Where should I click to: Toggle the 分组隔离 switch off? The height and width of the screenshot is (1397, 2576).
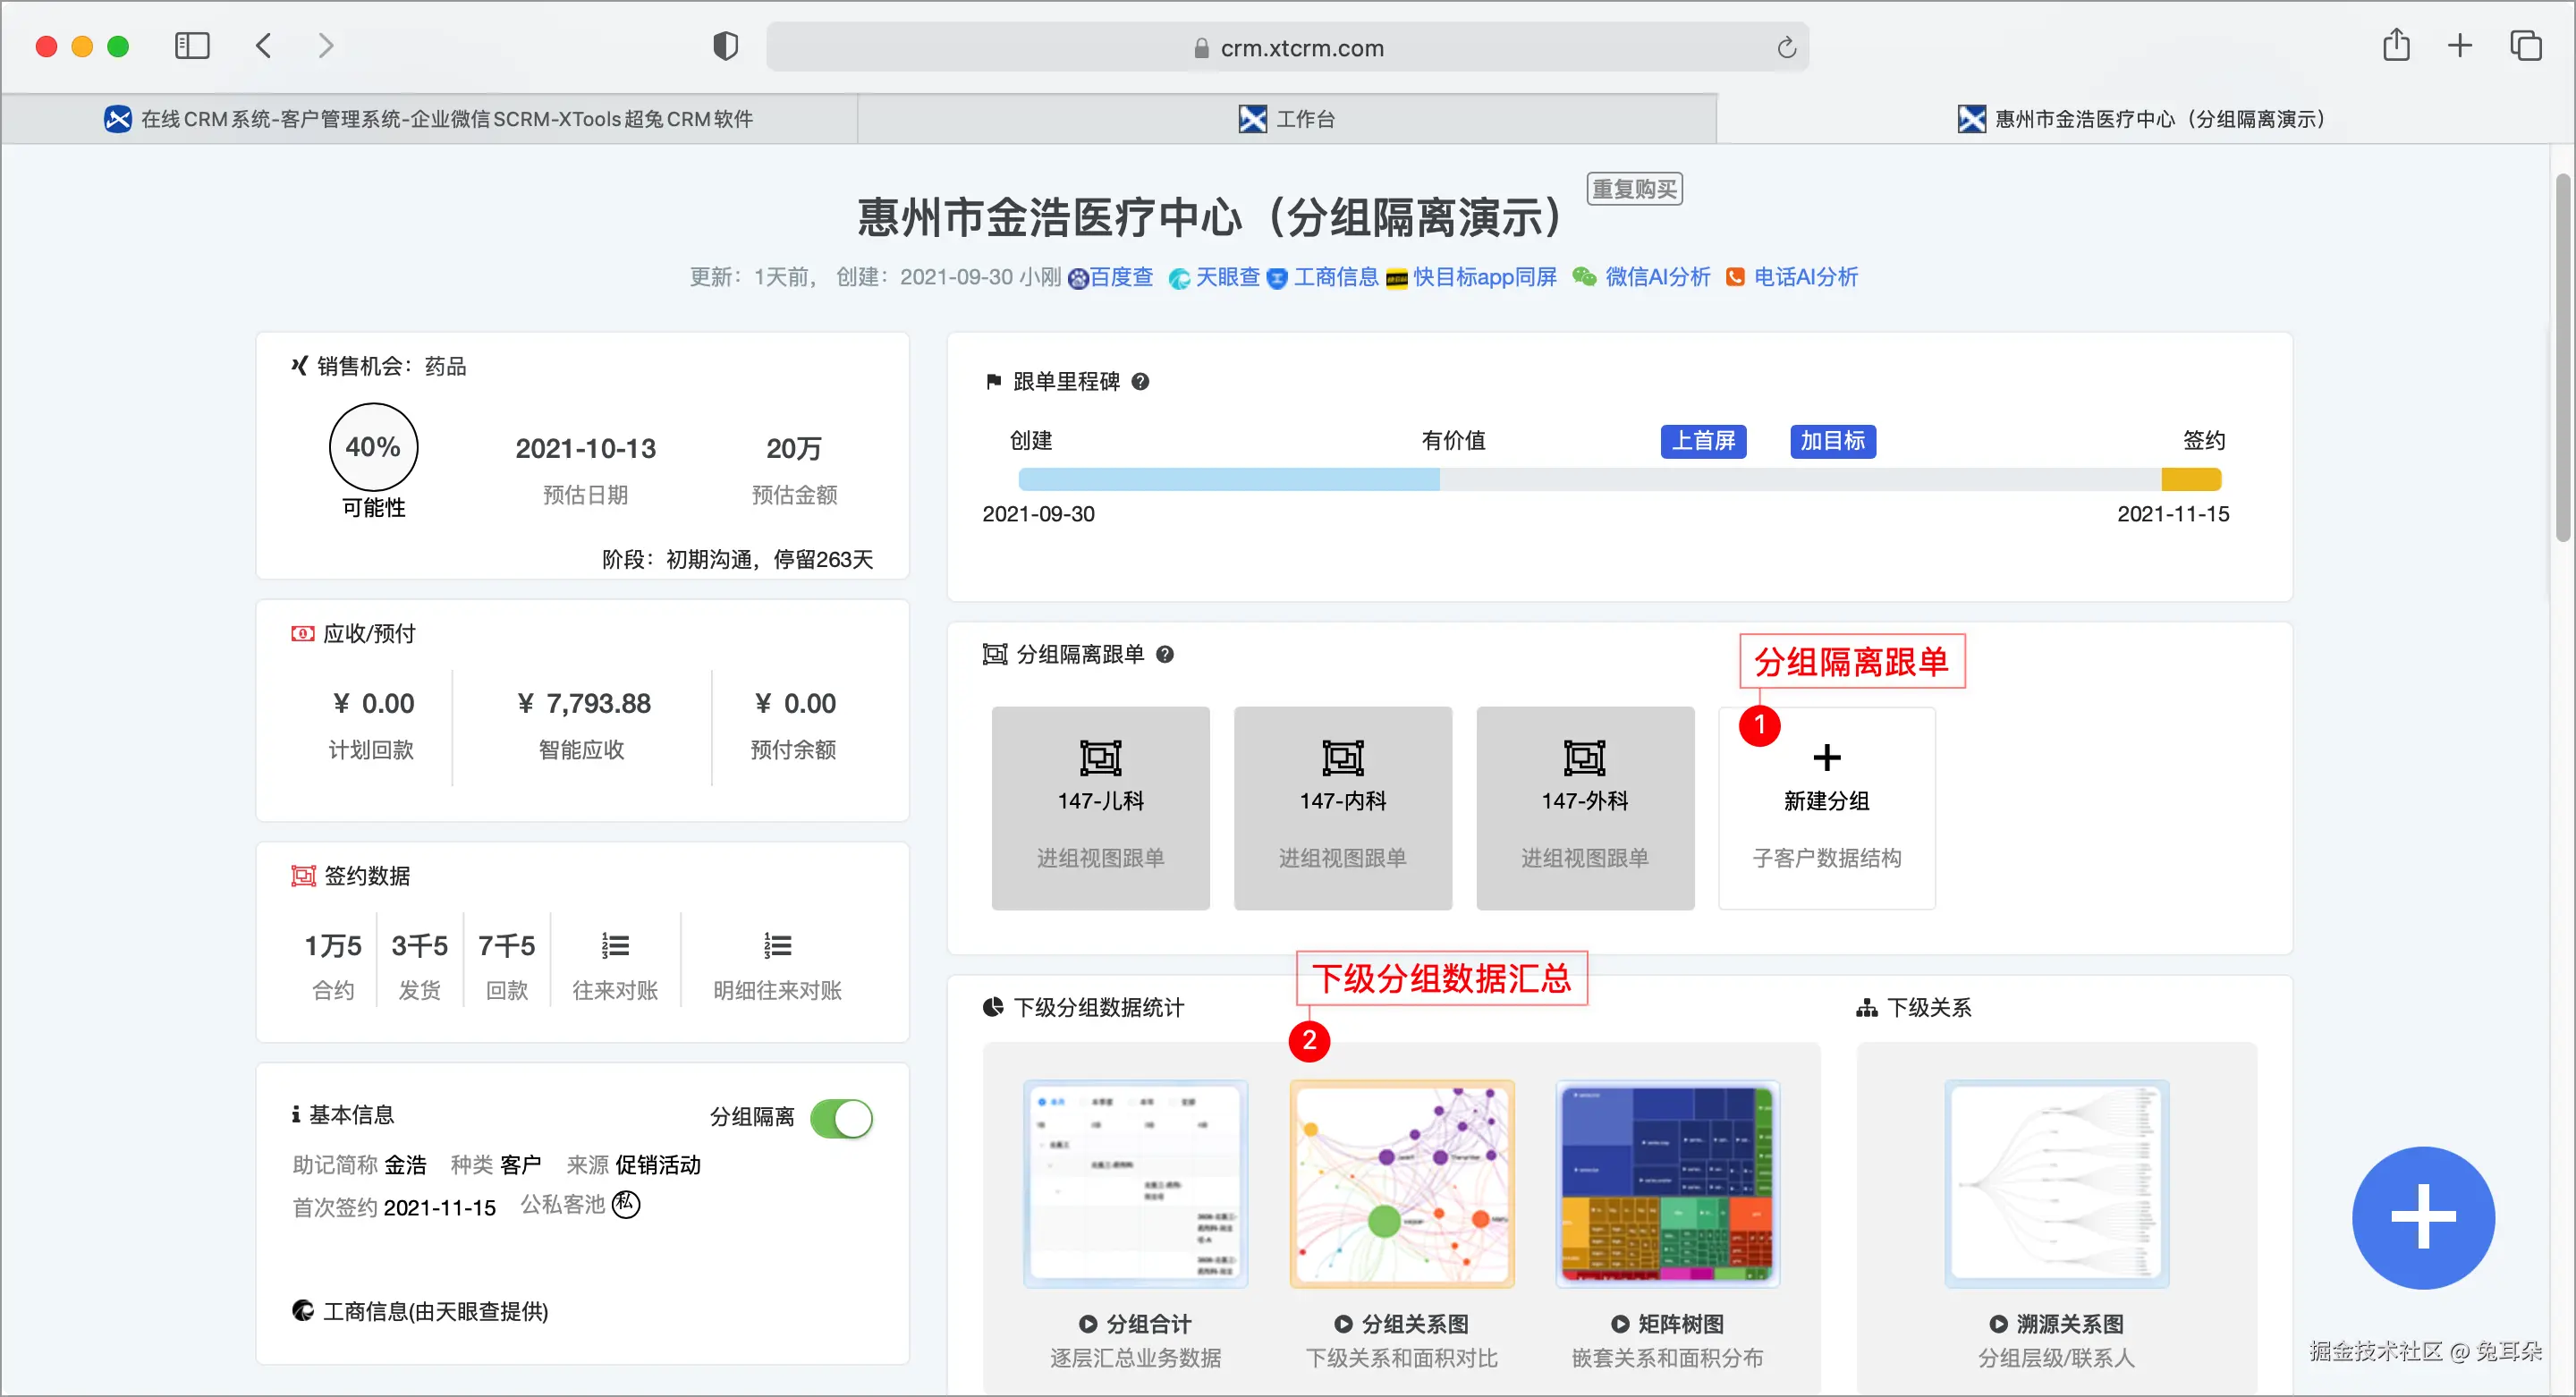[841, 1119]
